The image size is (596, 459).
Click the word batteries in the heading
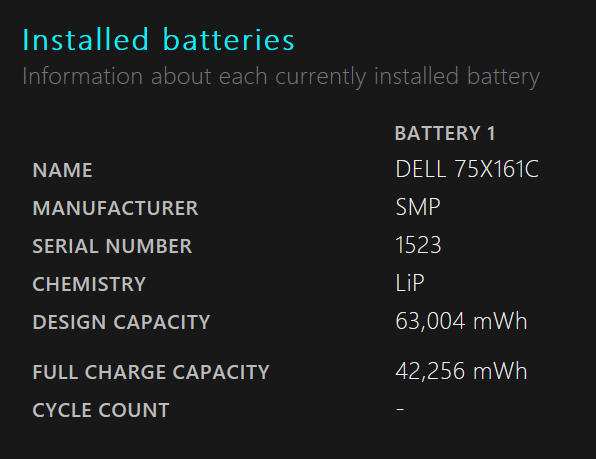pos(229,40)
